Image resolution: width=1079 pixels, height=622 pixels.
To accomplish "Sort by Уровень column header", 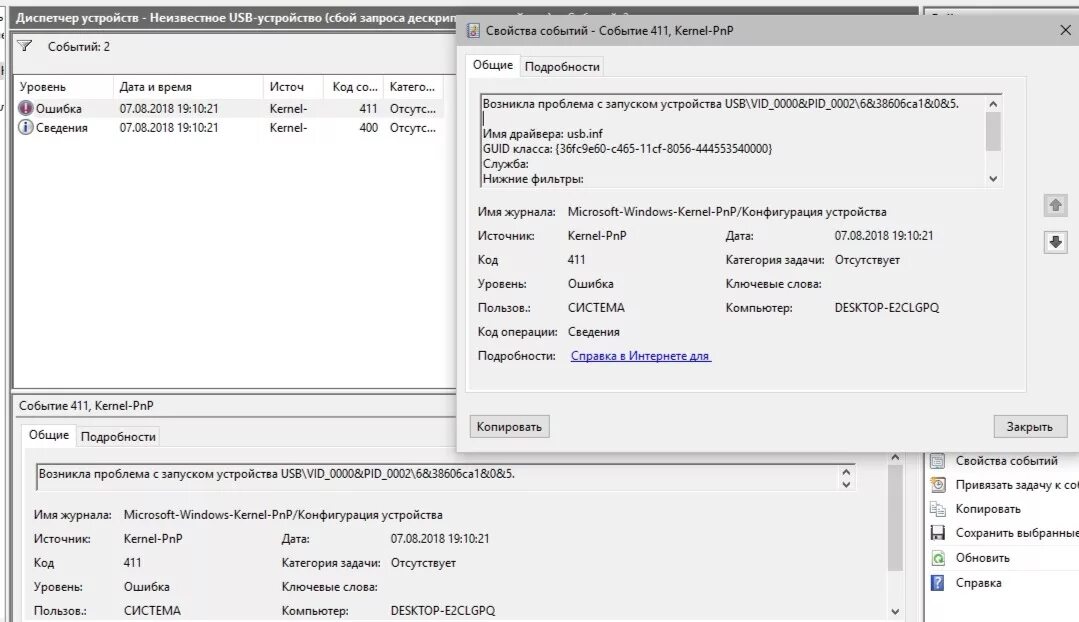I will click(63, 87).
